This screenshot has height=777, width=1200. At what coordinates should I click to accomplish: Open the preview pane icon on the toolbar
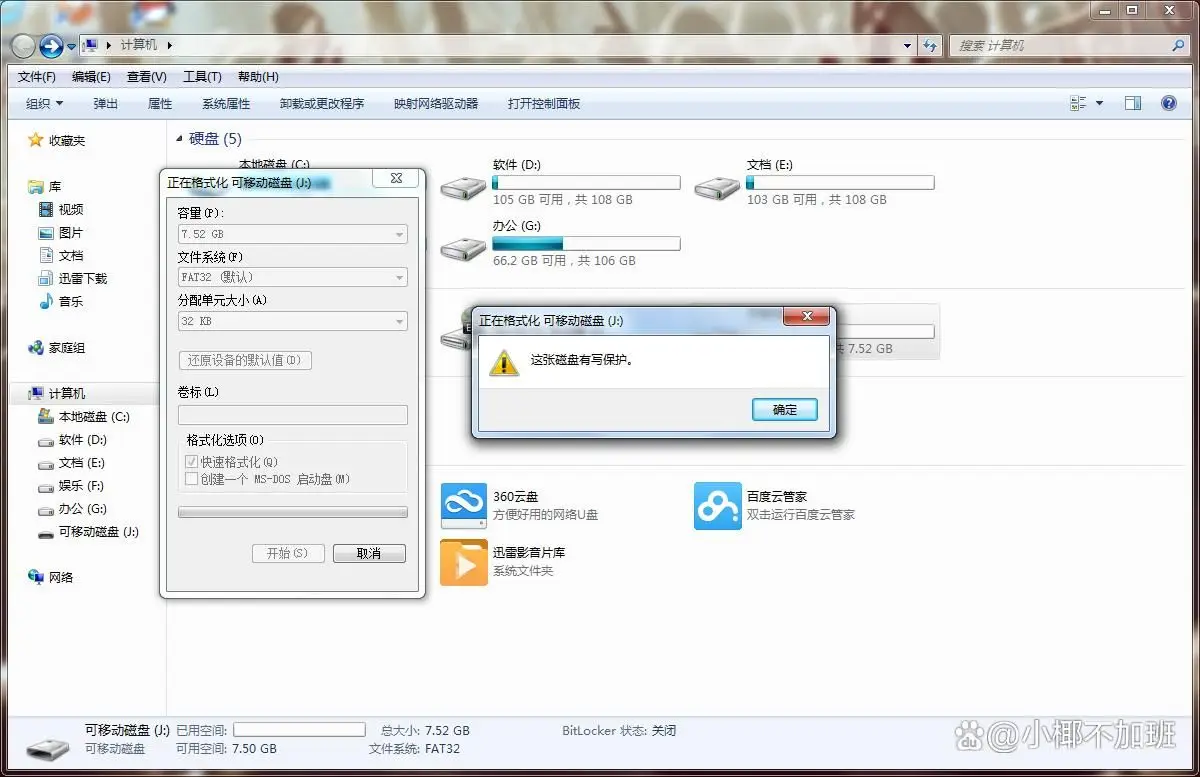(1133, 103)
